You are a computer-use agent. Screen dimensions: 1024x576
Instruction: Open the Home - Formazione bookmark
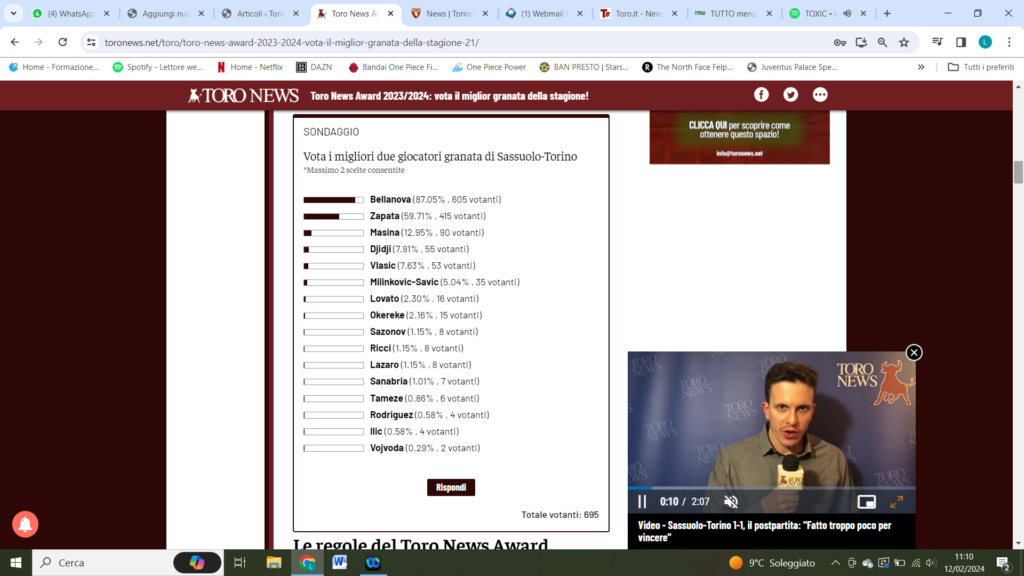click(54, 67)
